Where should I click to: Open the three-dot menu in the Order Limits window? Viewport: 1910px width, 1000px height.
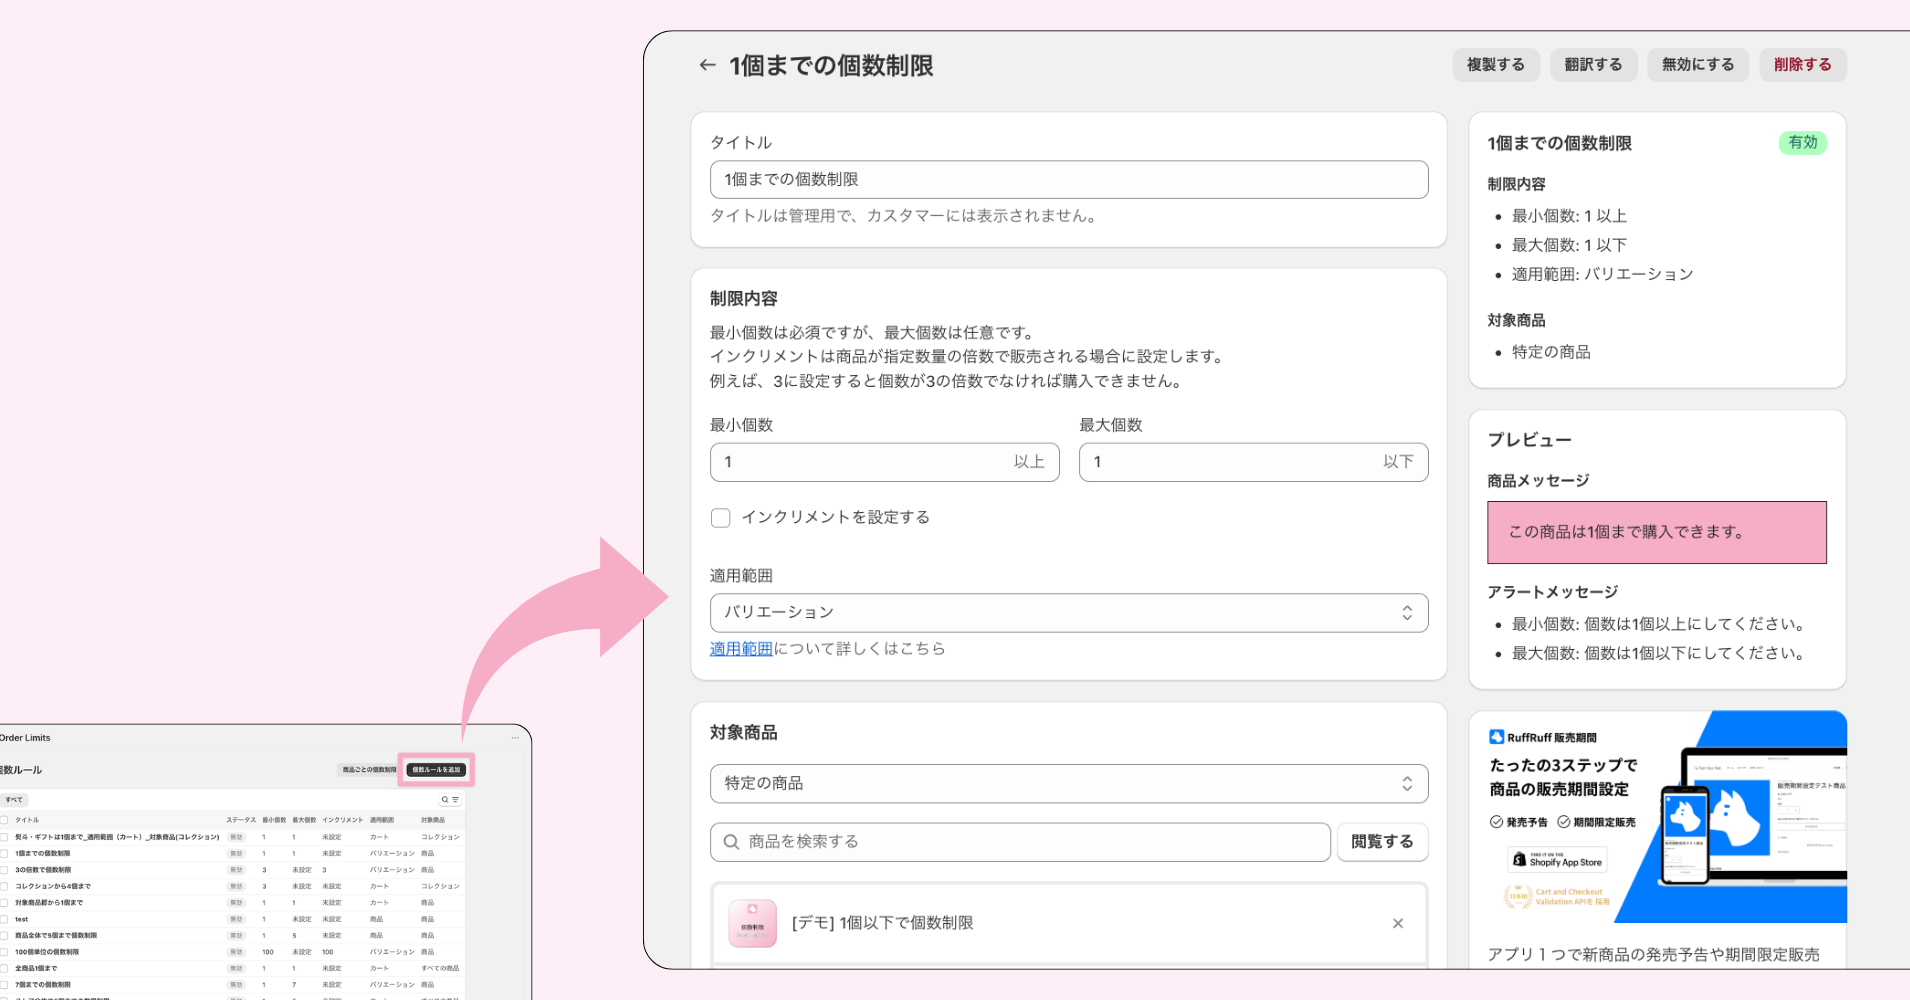[516, 738]
